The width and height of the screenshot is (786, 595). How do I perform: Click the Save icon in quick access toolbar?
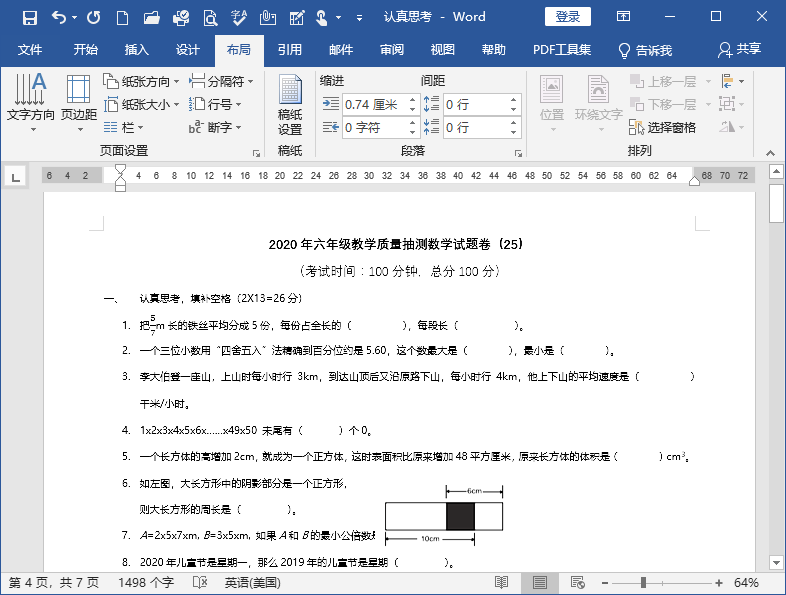coord(29,17)
